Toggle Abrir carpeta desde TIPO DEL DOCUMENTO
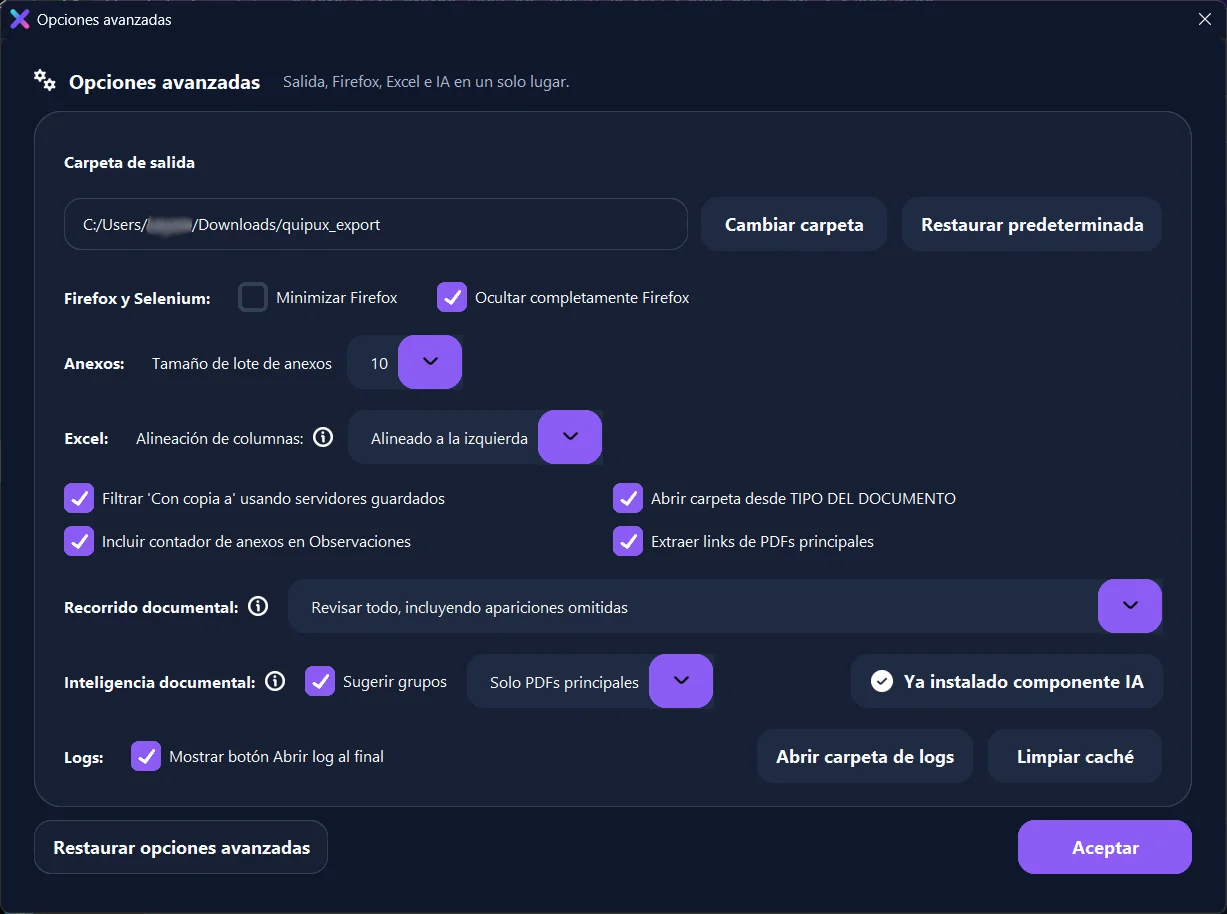1227x914 pixels. (x=628, y=498)
